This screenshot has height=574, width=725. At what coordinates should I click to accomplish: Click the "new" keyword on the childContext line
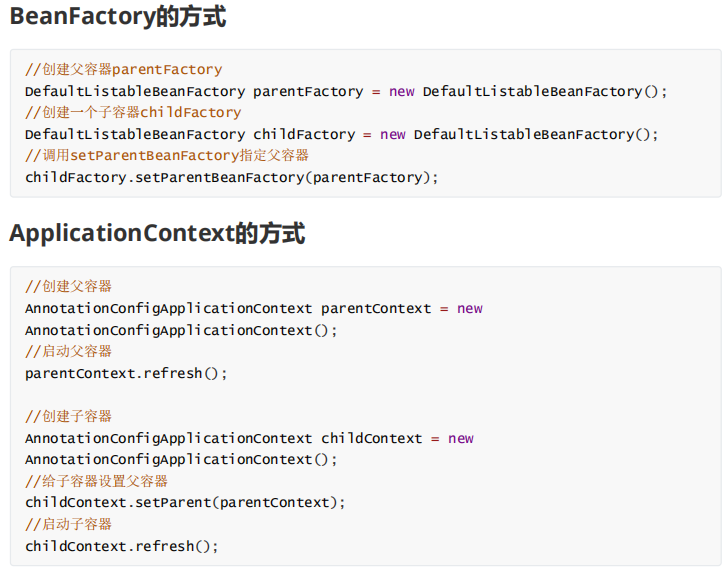[x=461, y=438]
